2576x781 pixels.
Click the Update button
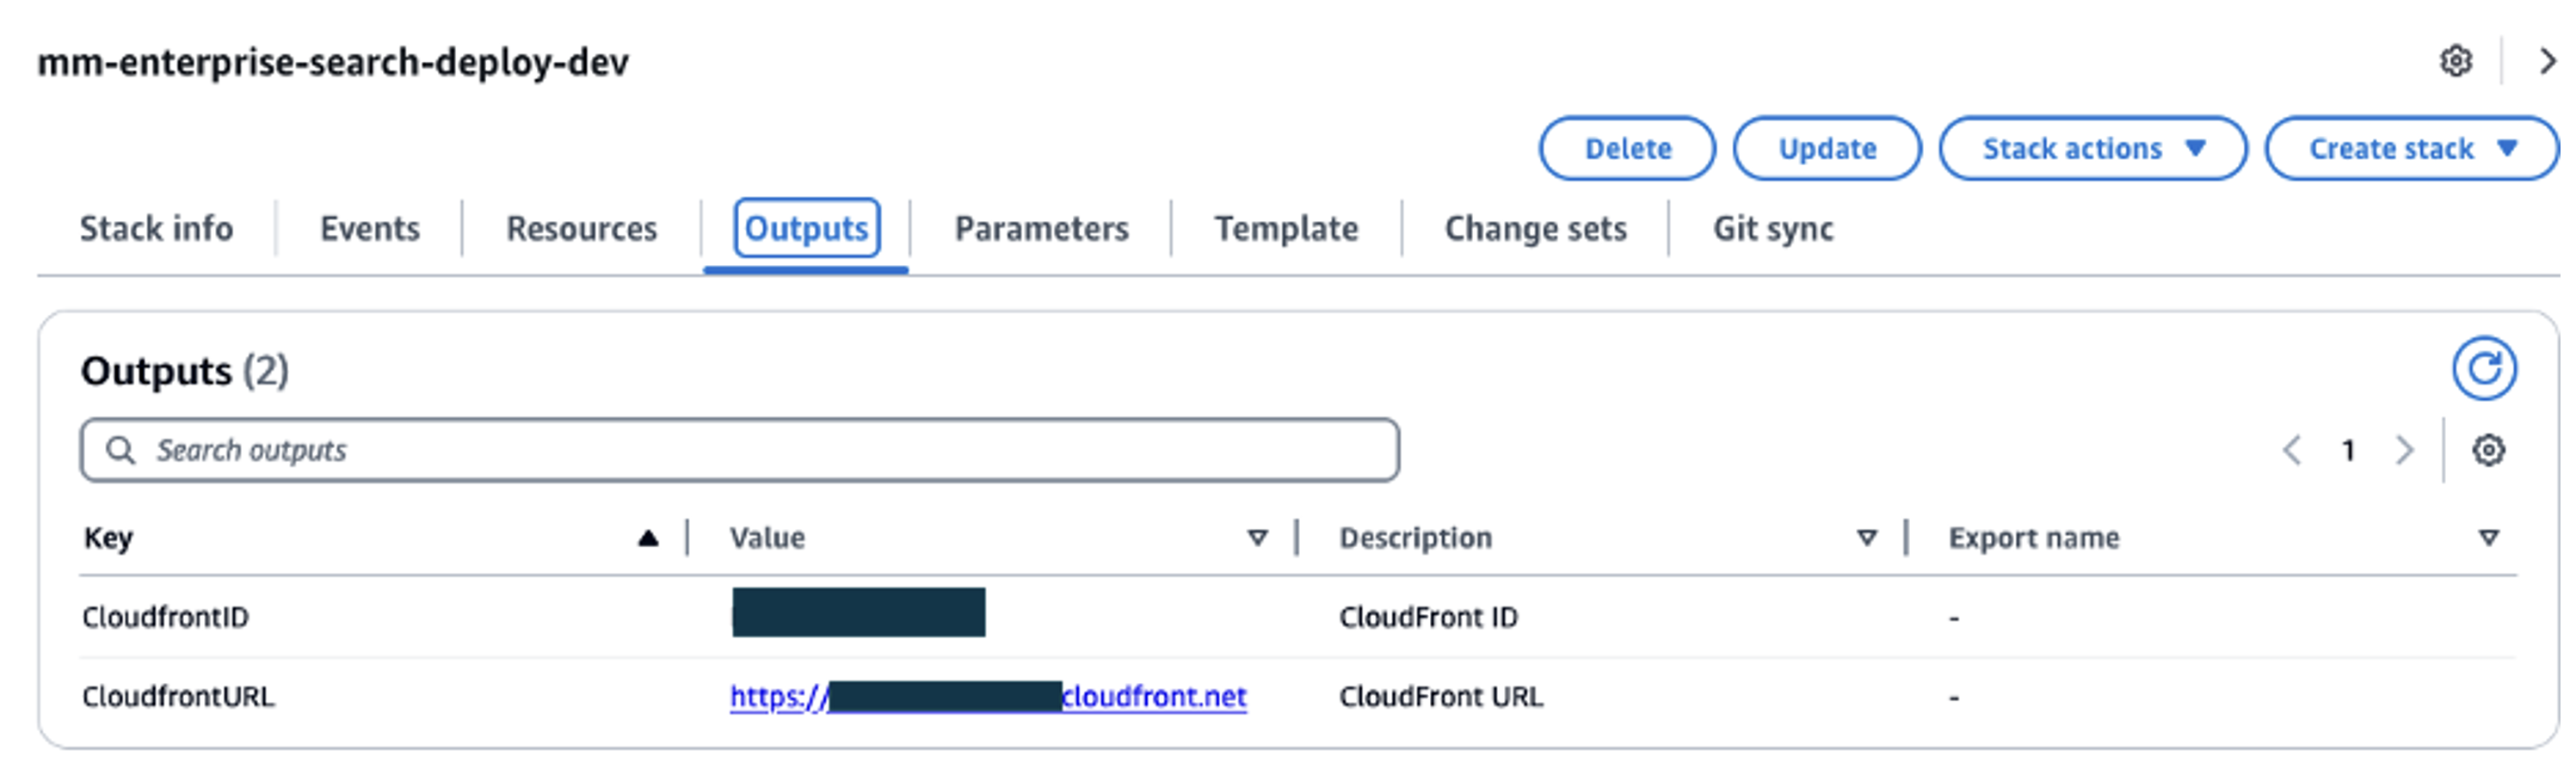pos(1827,149)
